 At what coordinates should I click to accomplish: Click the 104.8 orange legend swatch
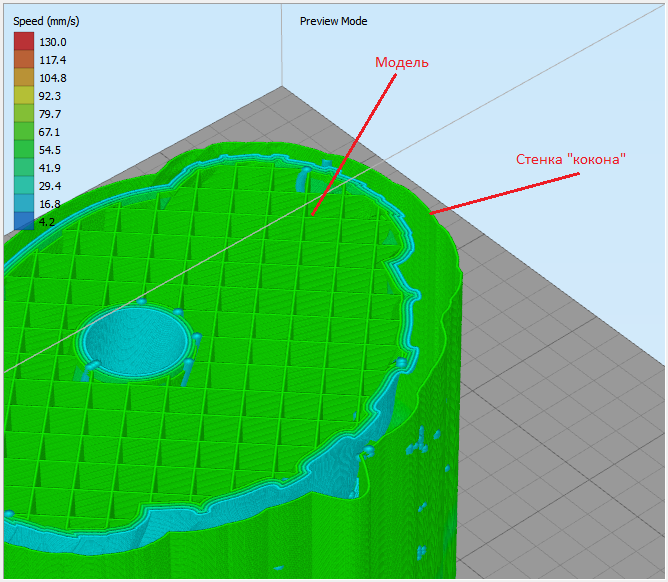(24, 77)
